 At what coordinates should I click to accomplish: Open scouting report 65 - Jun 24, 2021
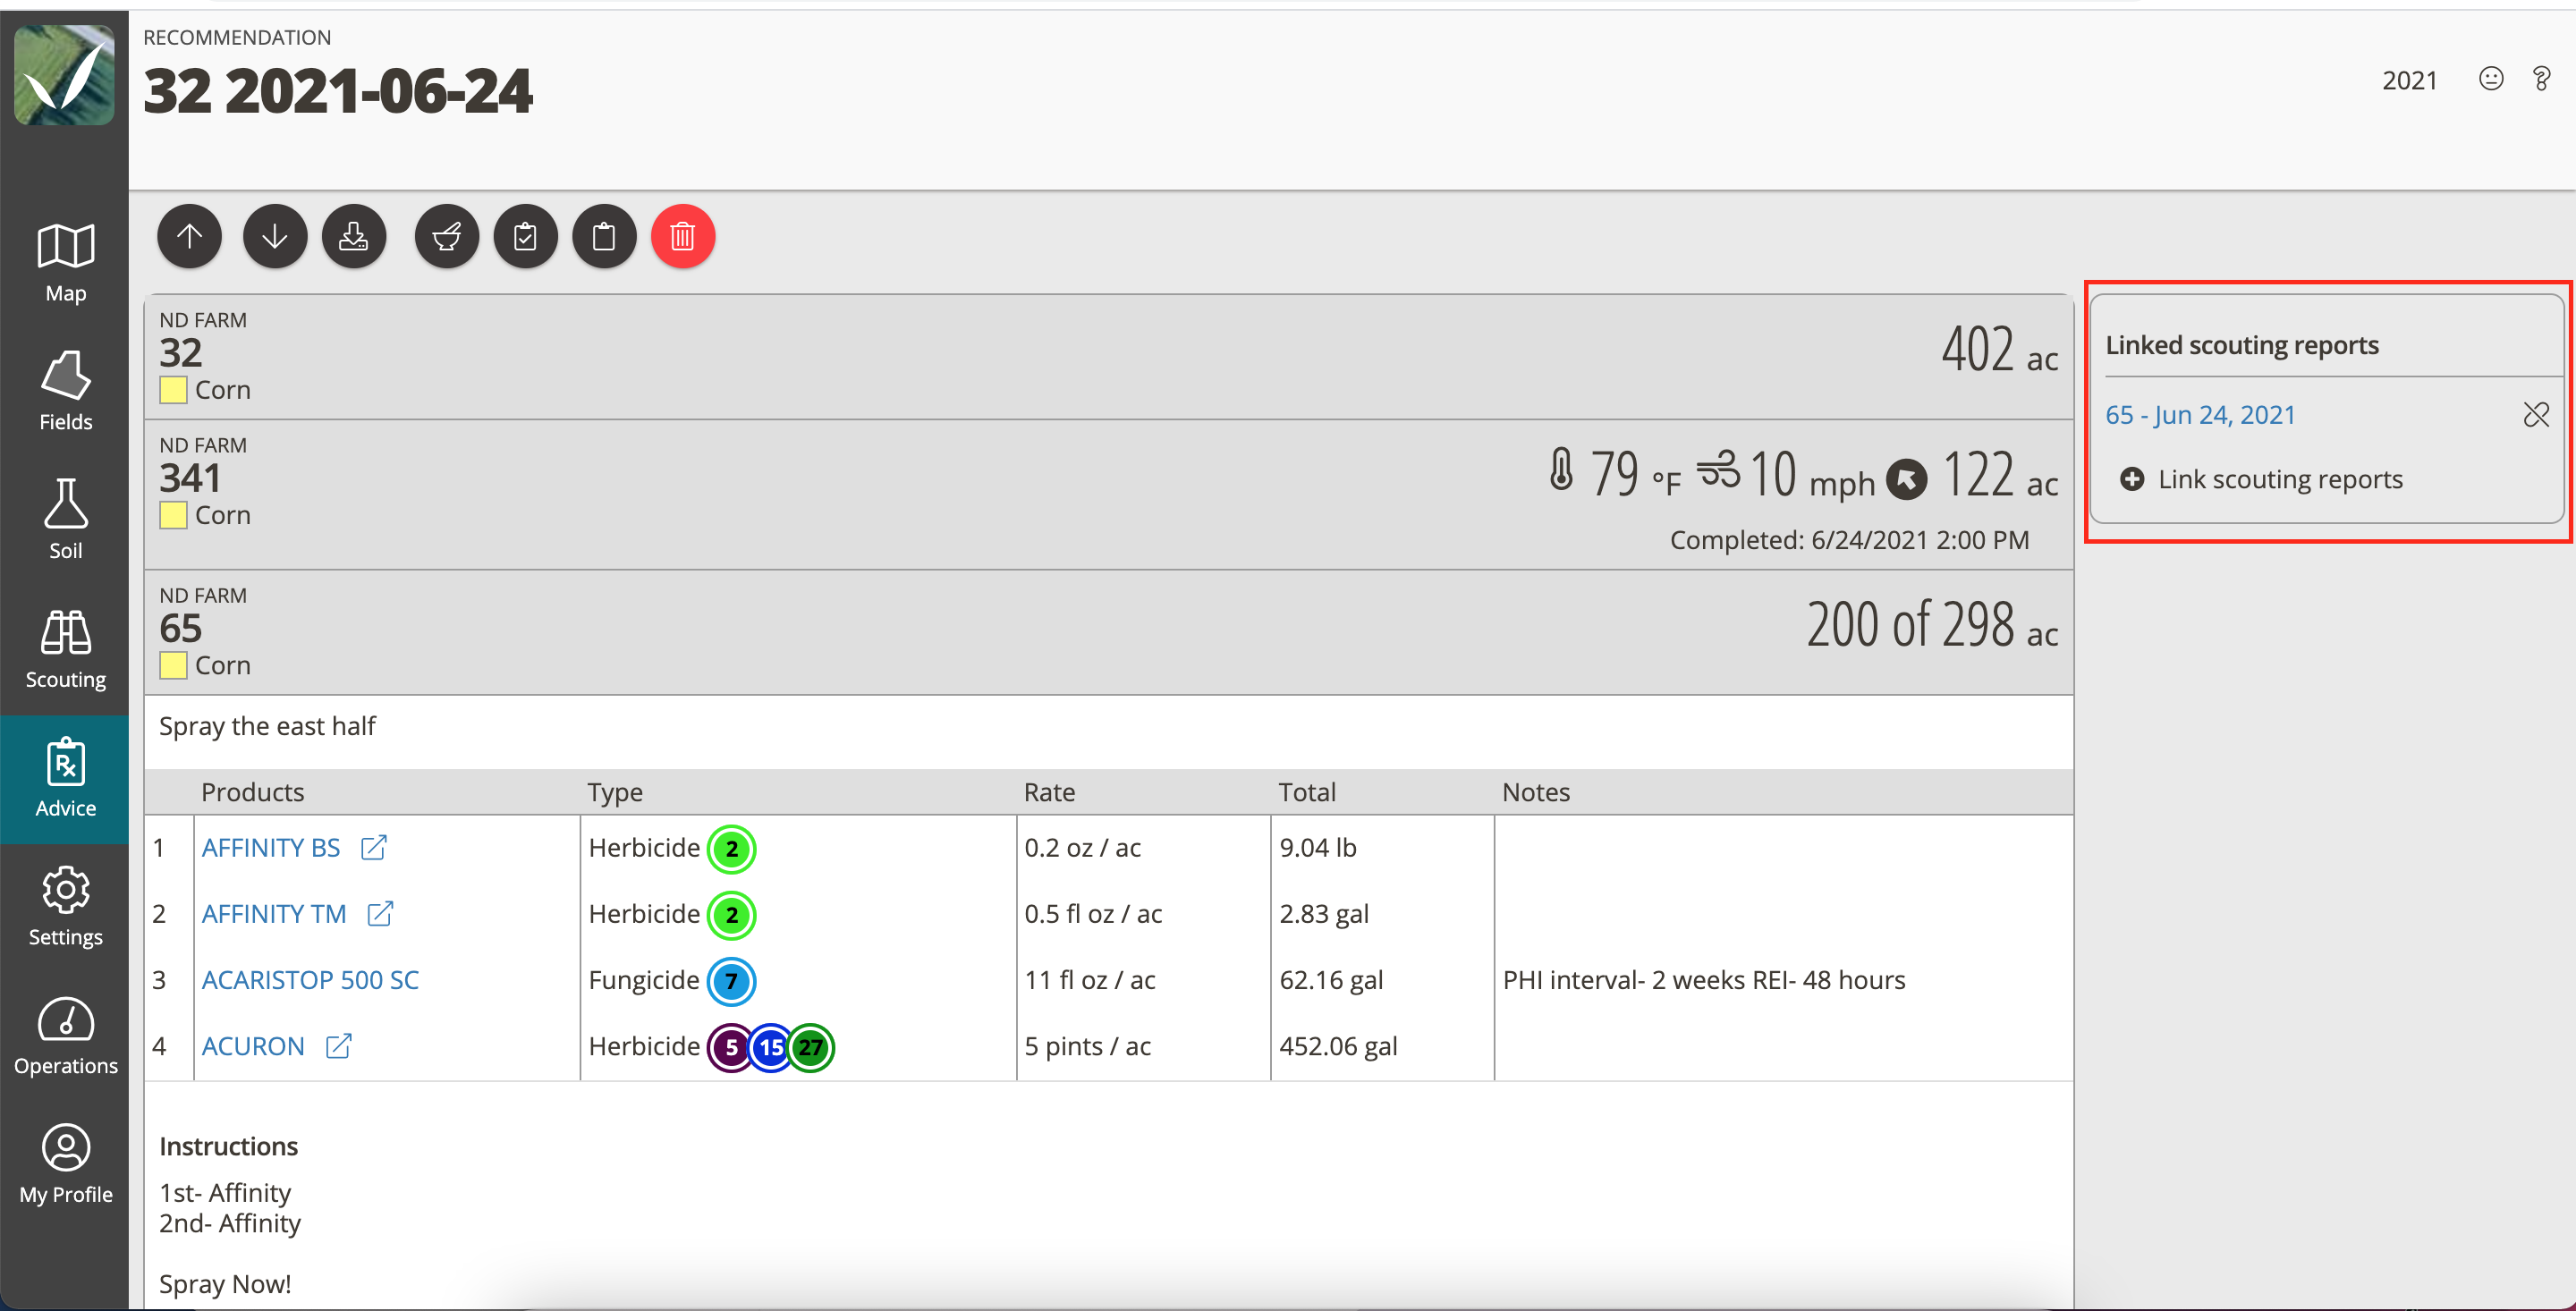[x=2200, y=415]
